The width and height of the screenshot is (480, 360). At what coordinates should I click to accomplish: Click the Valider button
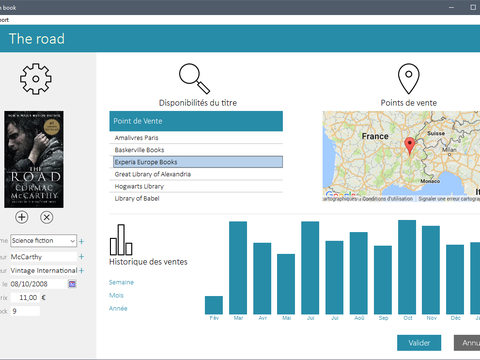pos(419,343)
